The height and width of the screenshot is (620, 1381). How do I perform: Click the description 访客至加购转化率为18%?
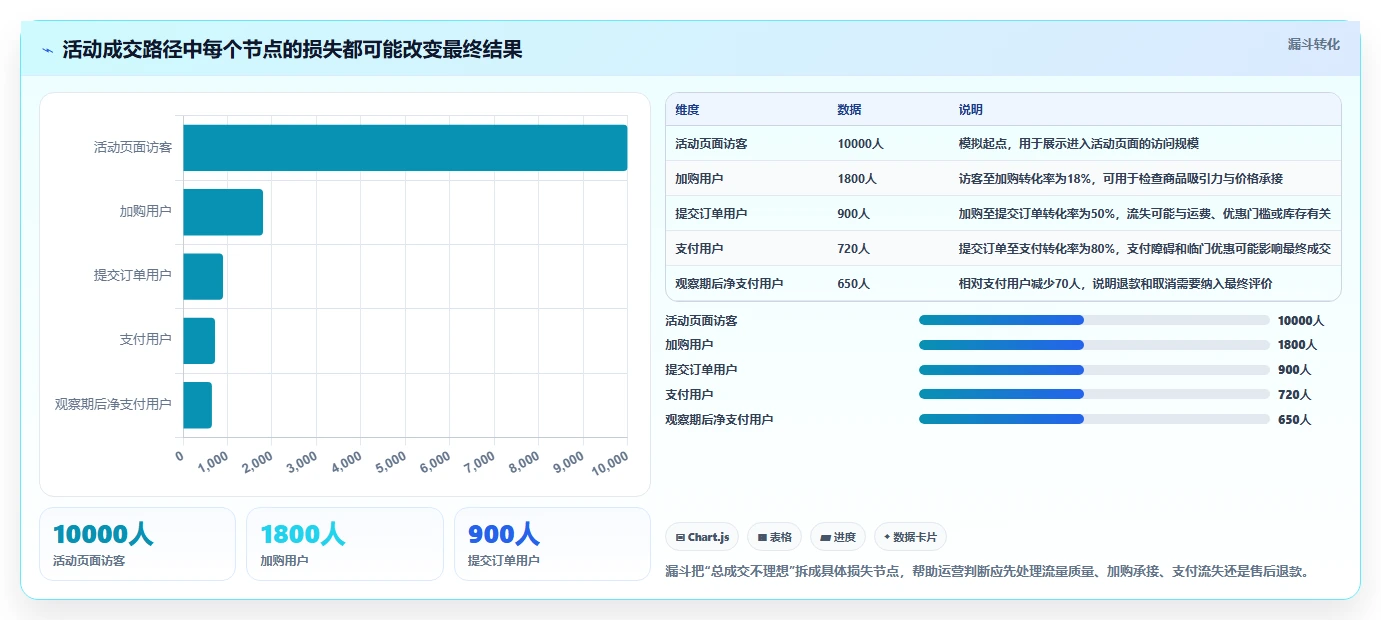coord(1120,179)
